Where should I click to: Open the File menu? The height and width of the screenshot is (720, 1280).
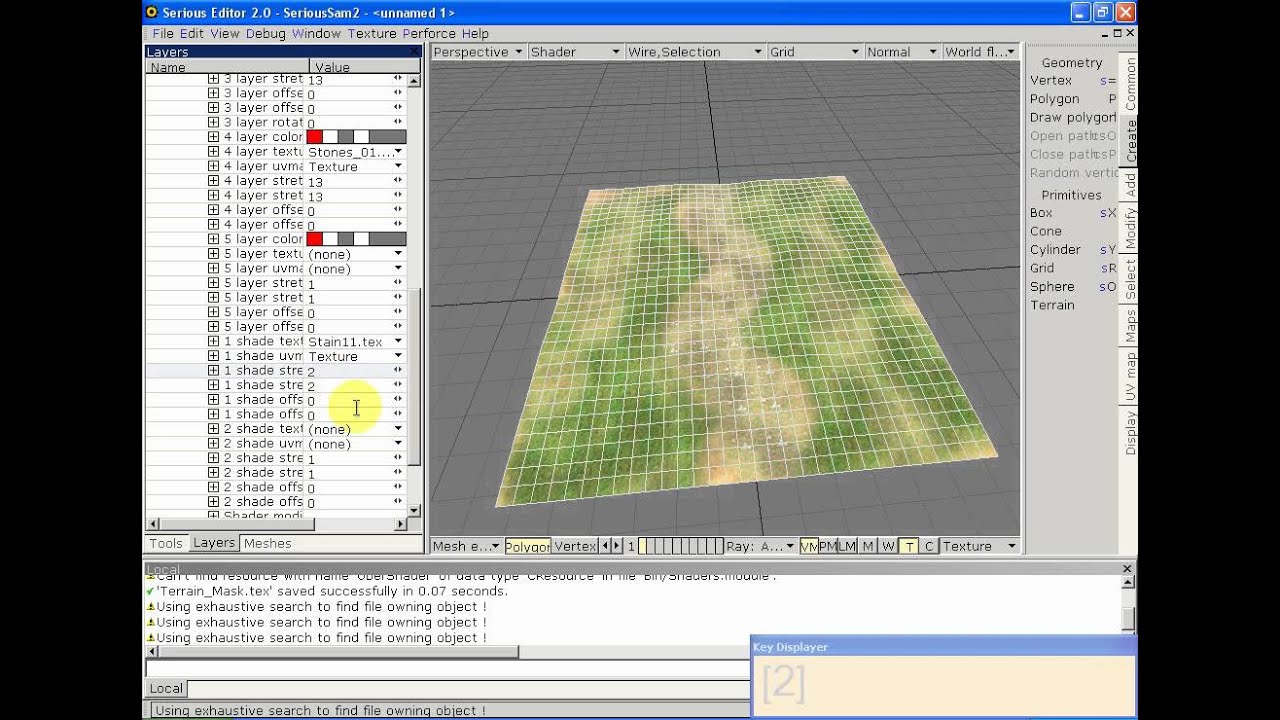tap(163, 33)
